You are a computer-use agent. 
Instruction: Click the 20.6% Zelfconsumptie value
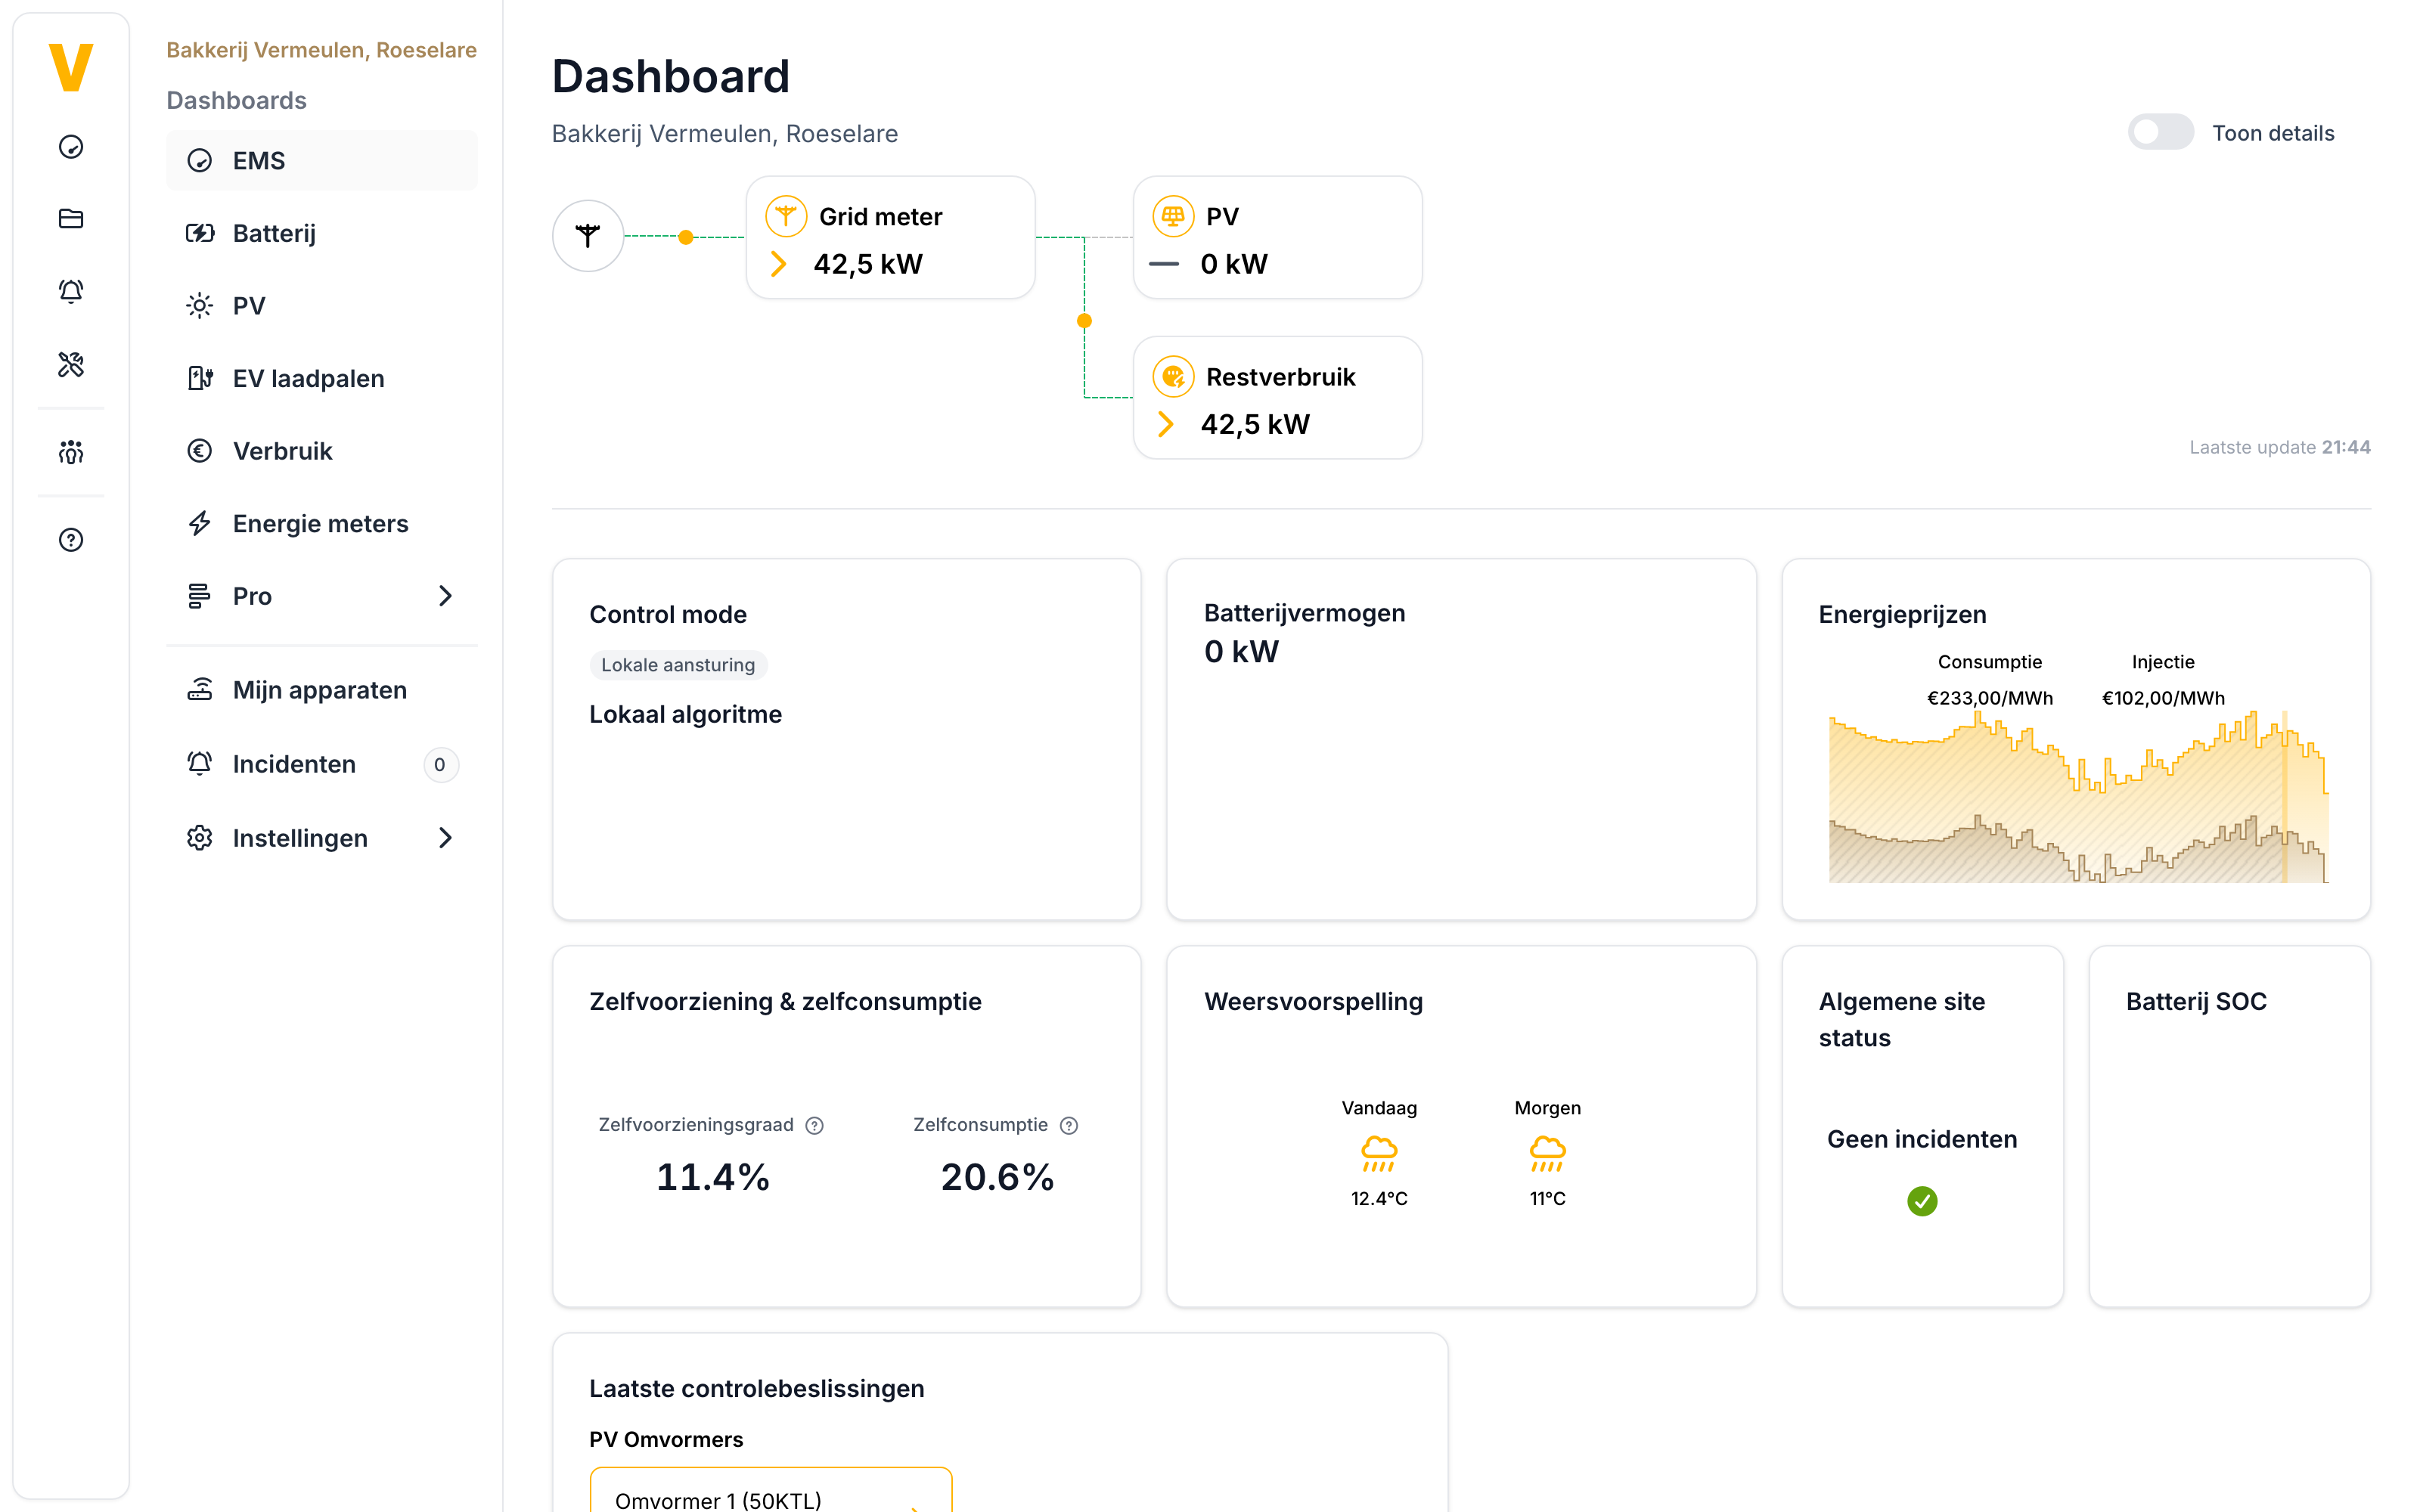(997, 1177)
